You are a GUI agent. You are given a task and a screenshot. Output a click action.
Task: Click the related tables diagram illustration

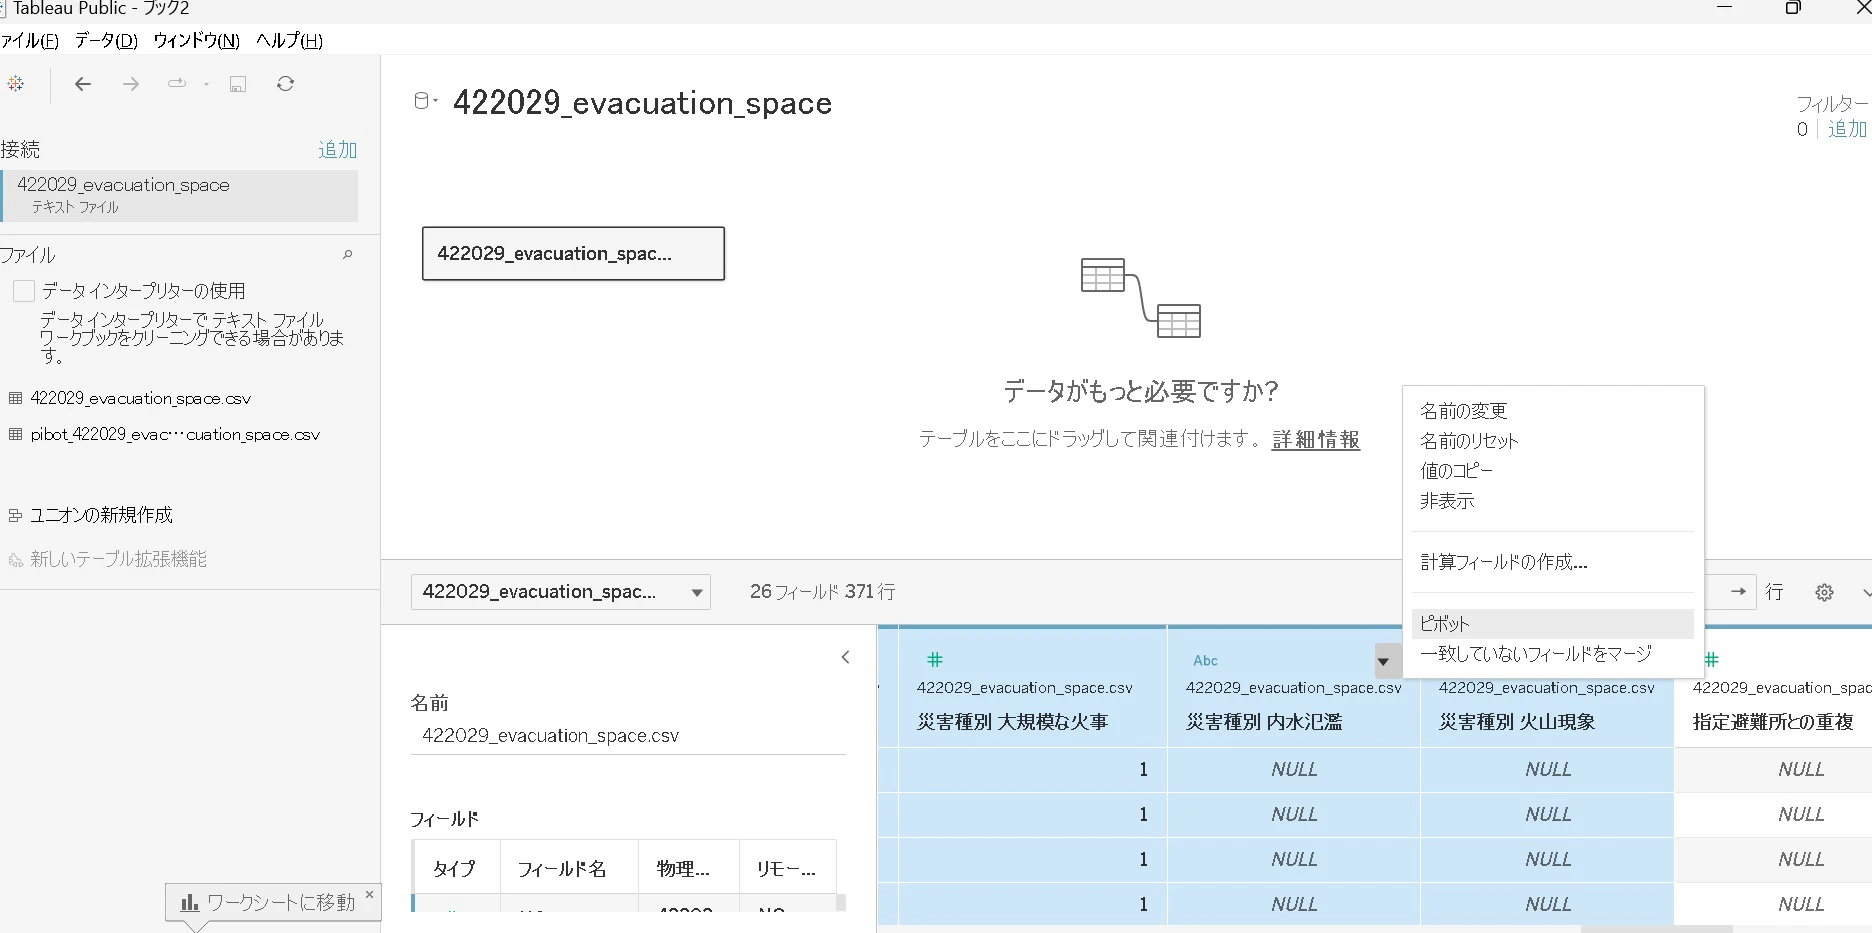[x=1141, y=298]
